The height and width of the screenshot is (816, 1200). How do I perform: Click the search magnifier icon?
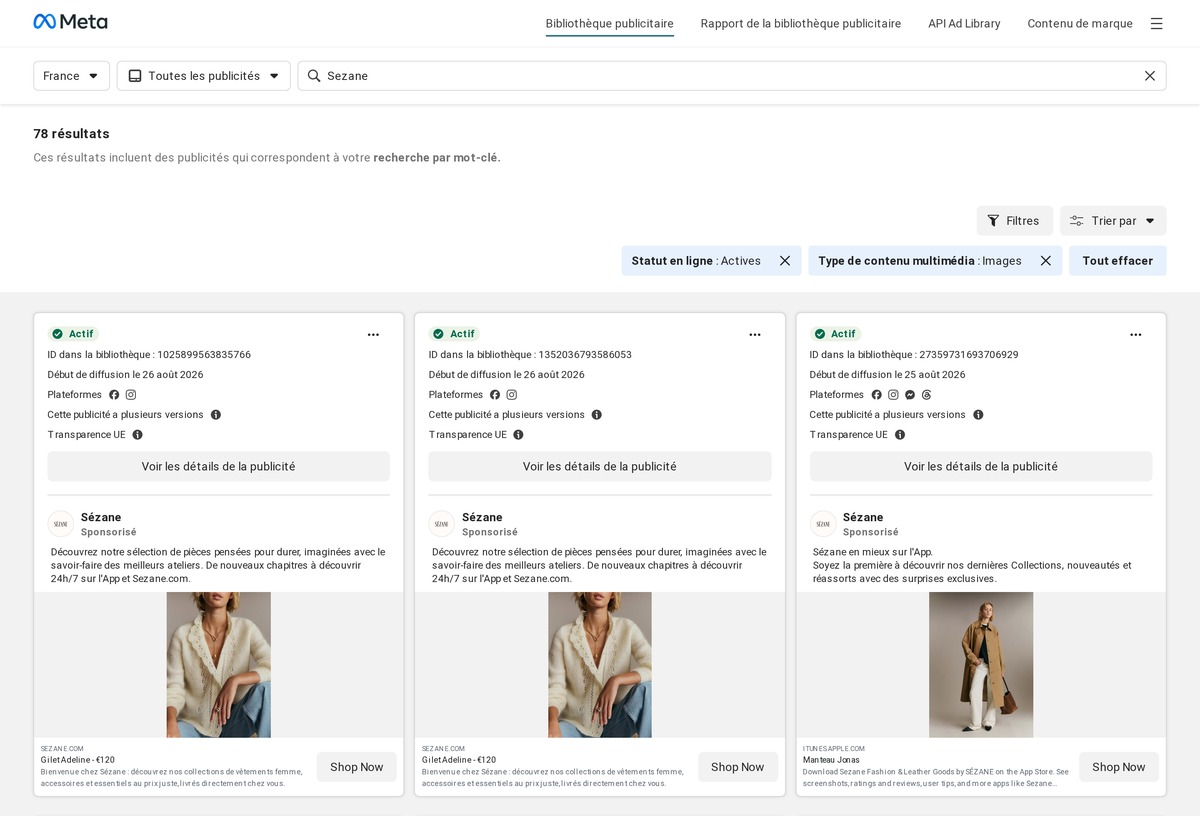click(x=314, y=76)
